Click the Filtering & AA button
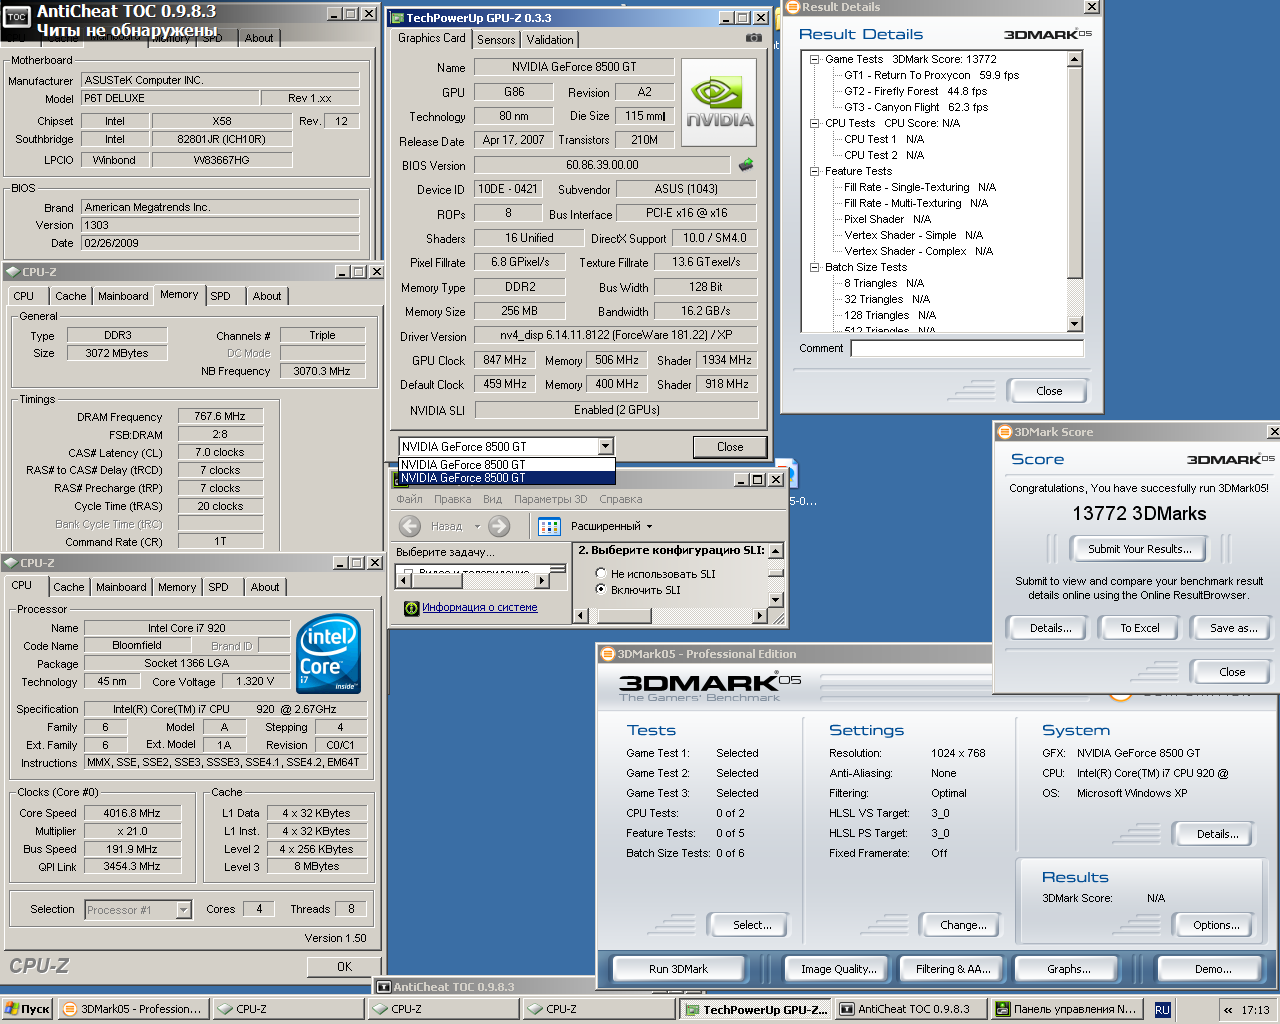1280x1024 pixels. [953, 969]
